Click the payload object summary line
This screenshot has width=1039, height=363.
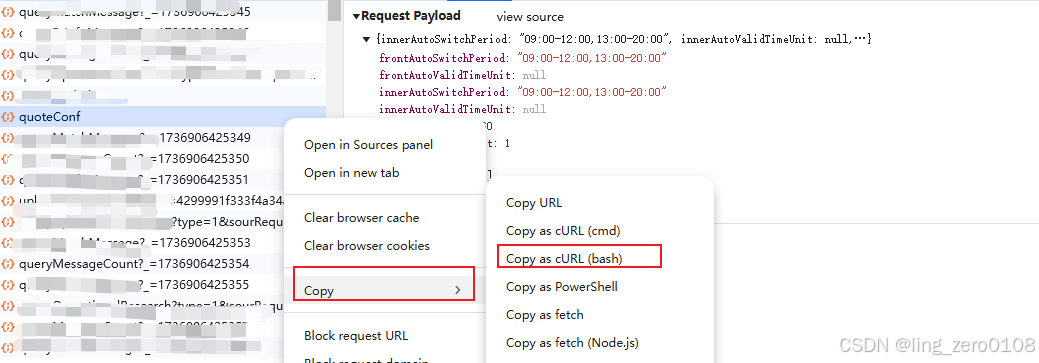[624, 40]
